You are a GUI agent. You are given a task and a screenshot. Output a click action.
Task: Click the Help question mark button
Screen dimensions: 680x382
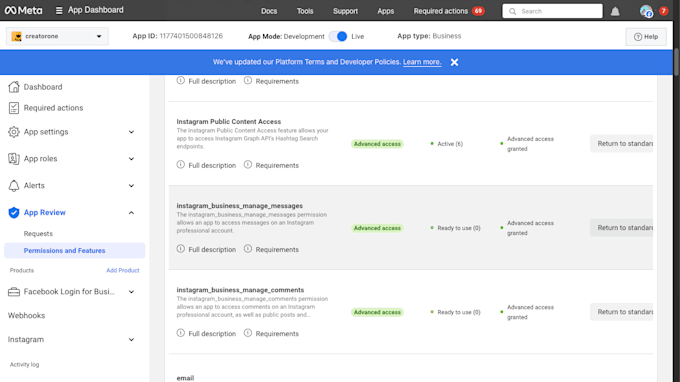click(x=646, y=37)
